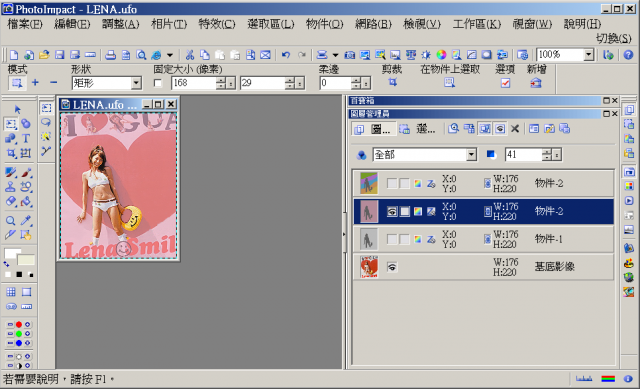Image resolution: width=640 pixels, height=389 pixels.
Task: Open the brightness sun icon in toolbar
Action: 426,55
